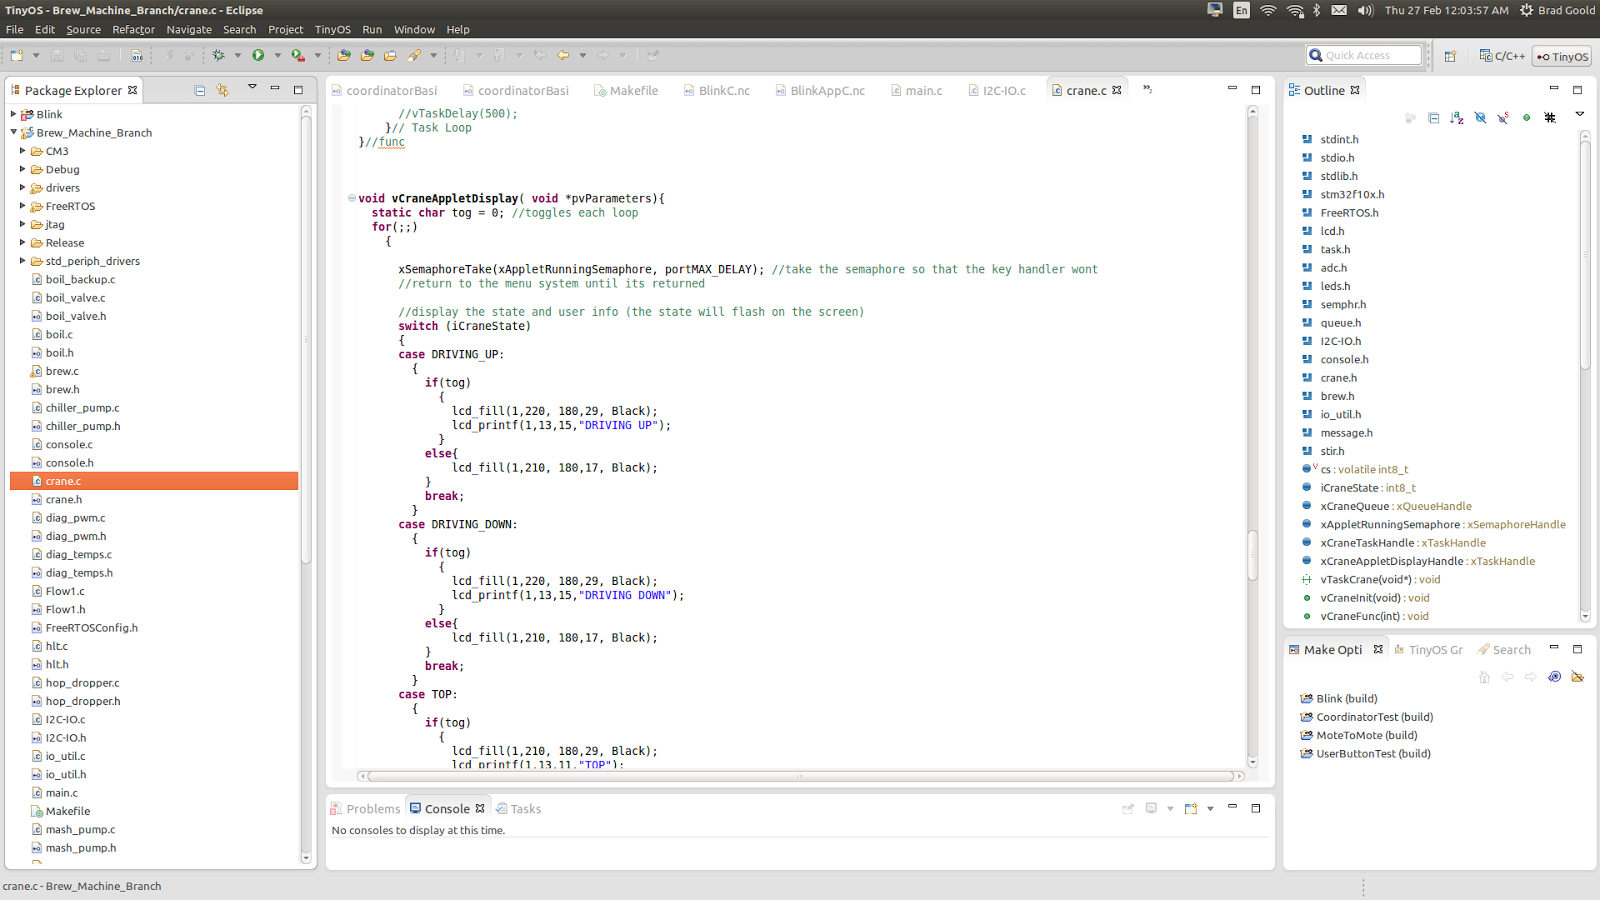Open the Search view tab
Screen dimensions: 1600x900
click(x=1504, y=650)
